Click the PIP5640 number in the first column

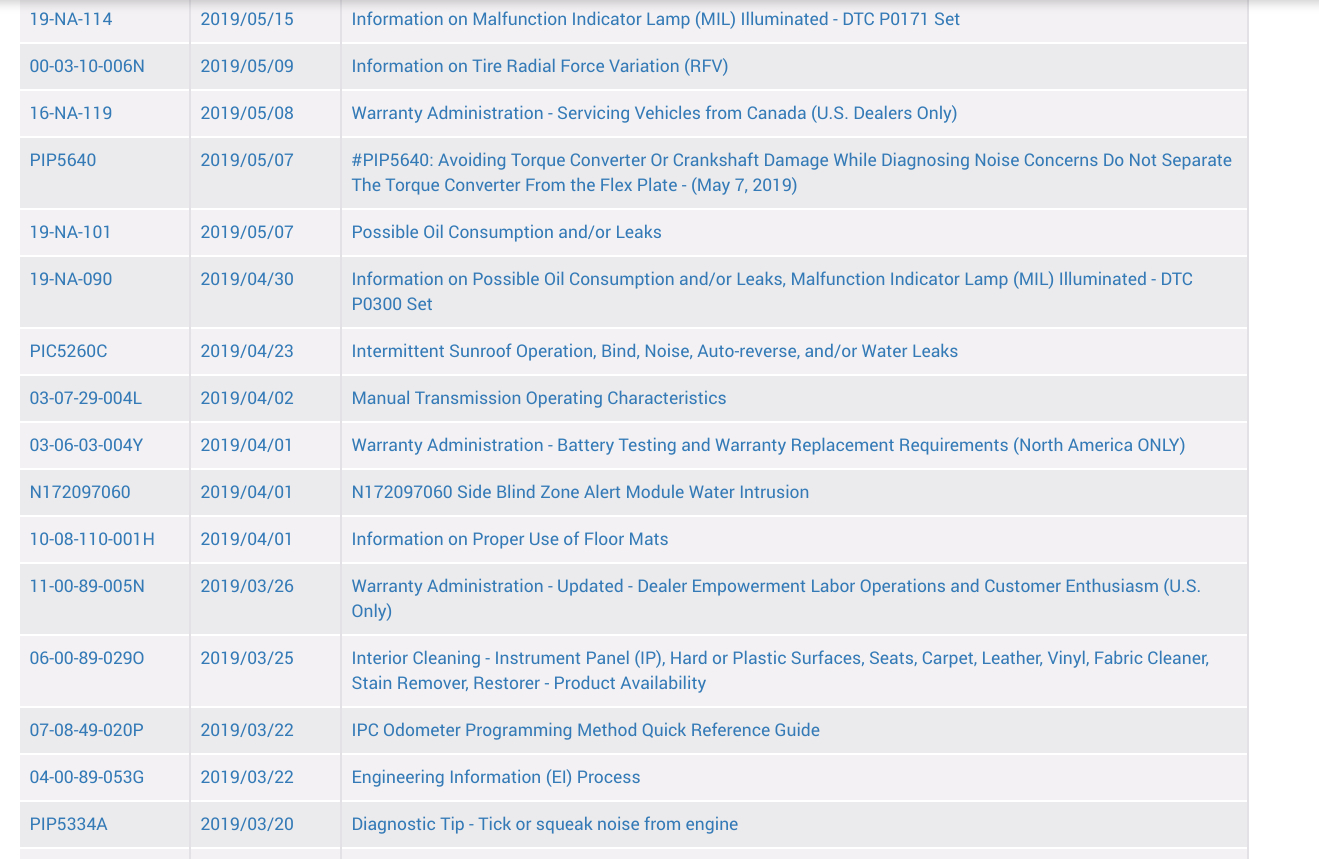tap(63, 160)
